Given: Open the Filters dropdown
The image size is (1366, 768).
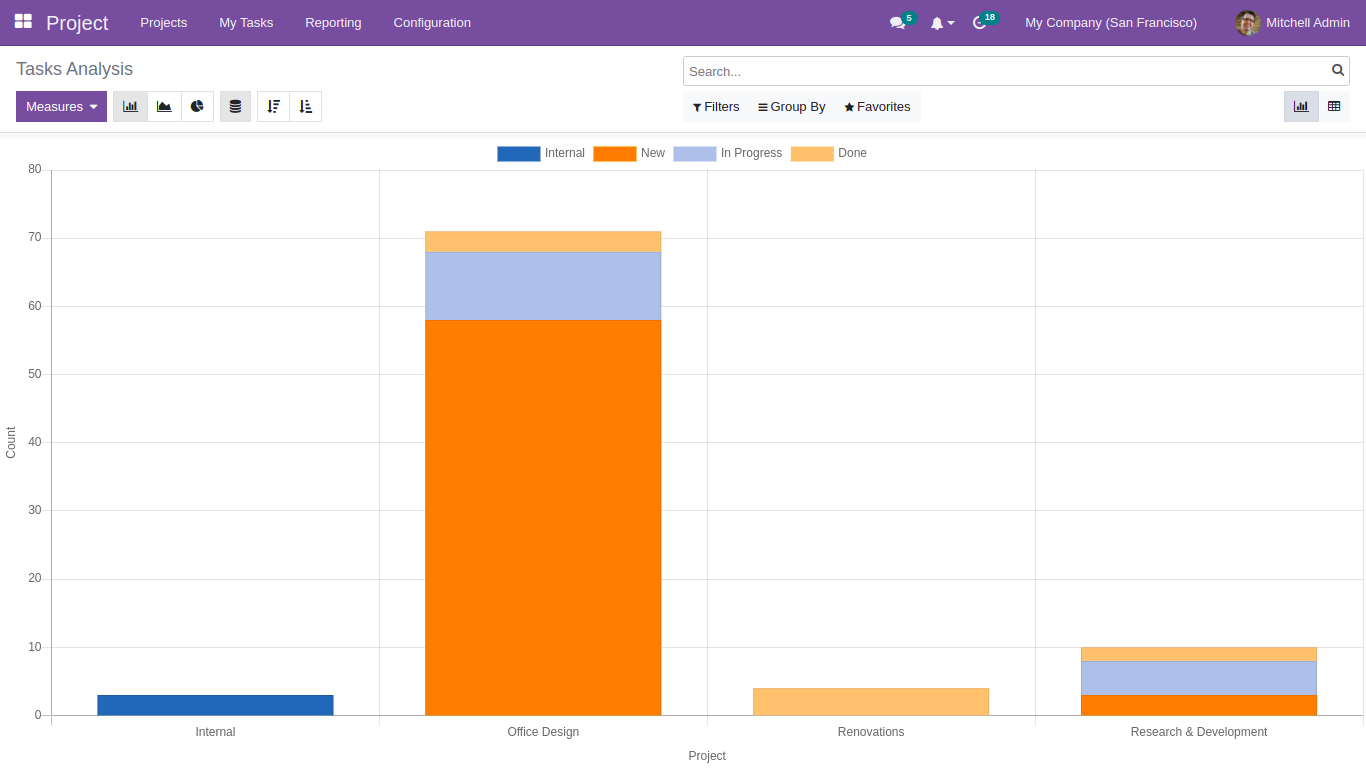Looking at the screenshot, I should (x=716, y=107).
